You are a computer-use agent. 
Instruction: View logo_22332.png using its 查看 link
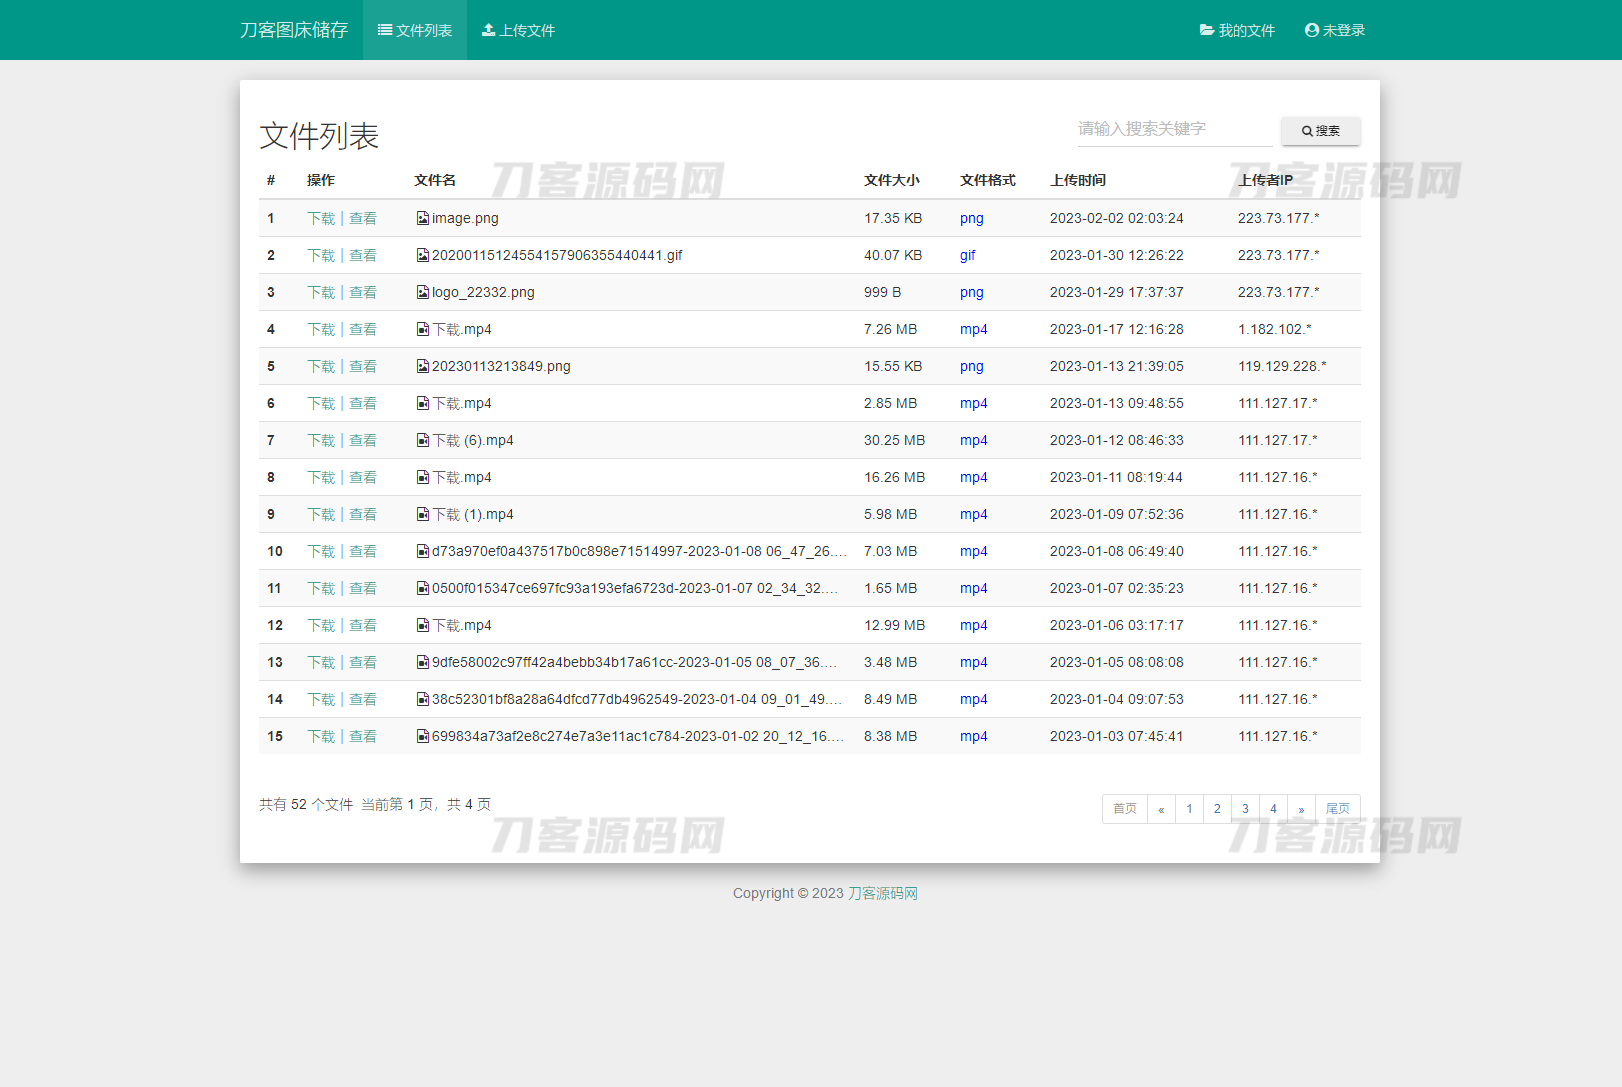[x=363, y=292]
